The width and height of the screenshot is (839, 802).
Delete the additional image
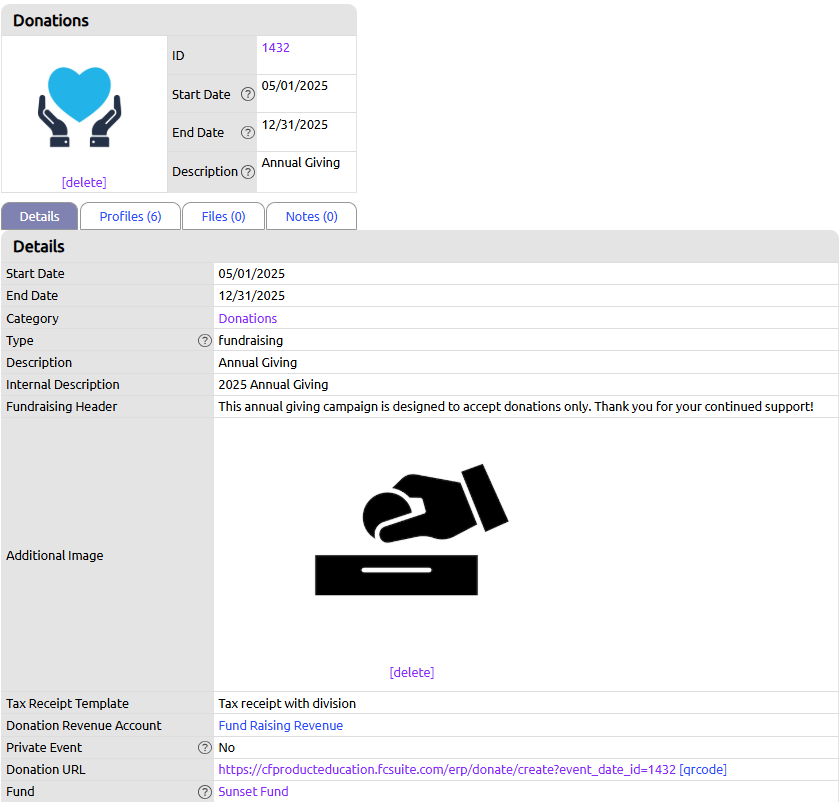coord(411,673)
